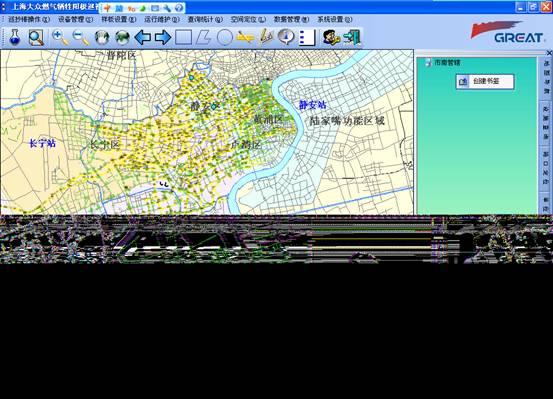Click the blue flask icon in toolbar
Viewport: 553px width, 399px height.
[x=14, y=37]
